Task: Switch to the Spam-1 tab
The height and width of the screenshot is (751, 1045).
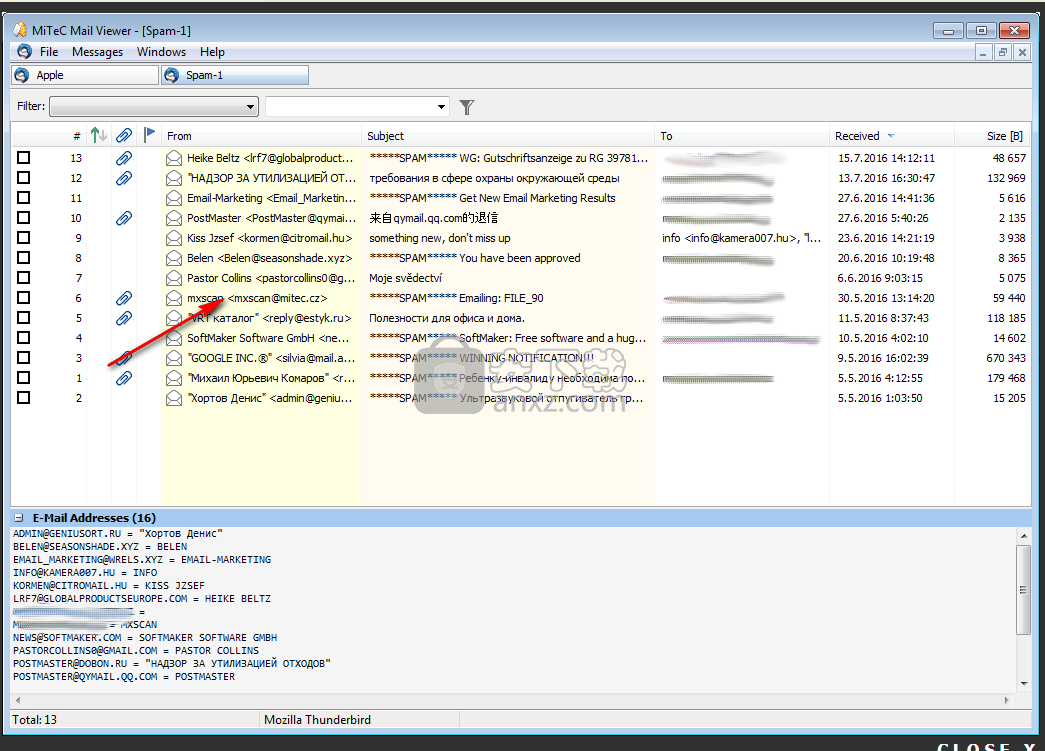Action: click(x=235, y=75)
